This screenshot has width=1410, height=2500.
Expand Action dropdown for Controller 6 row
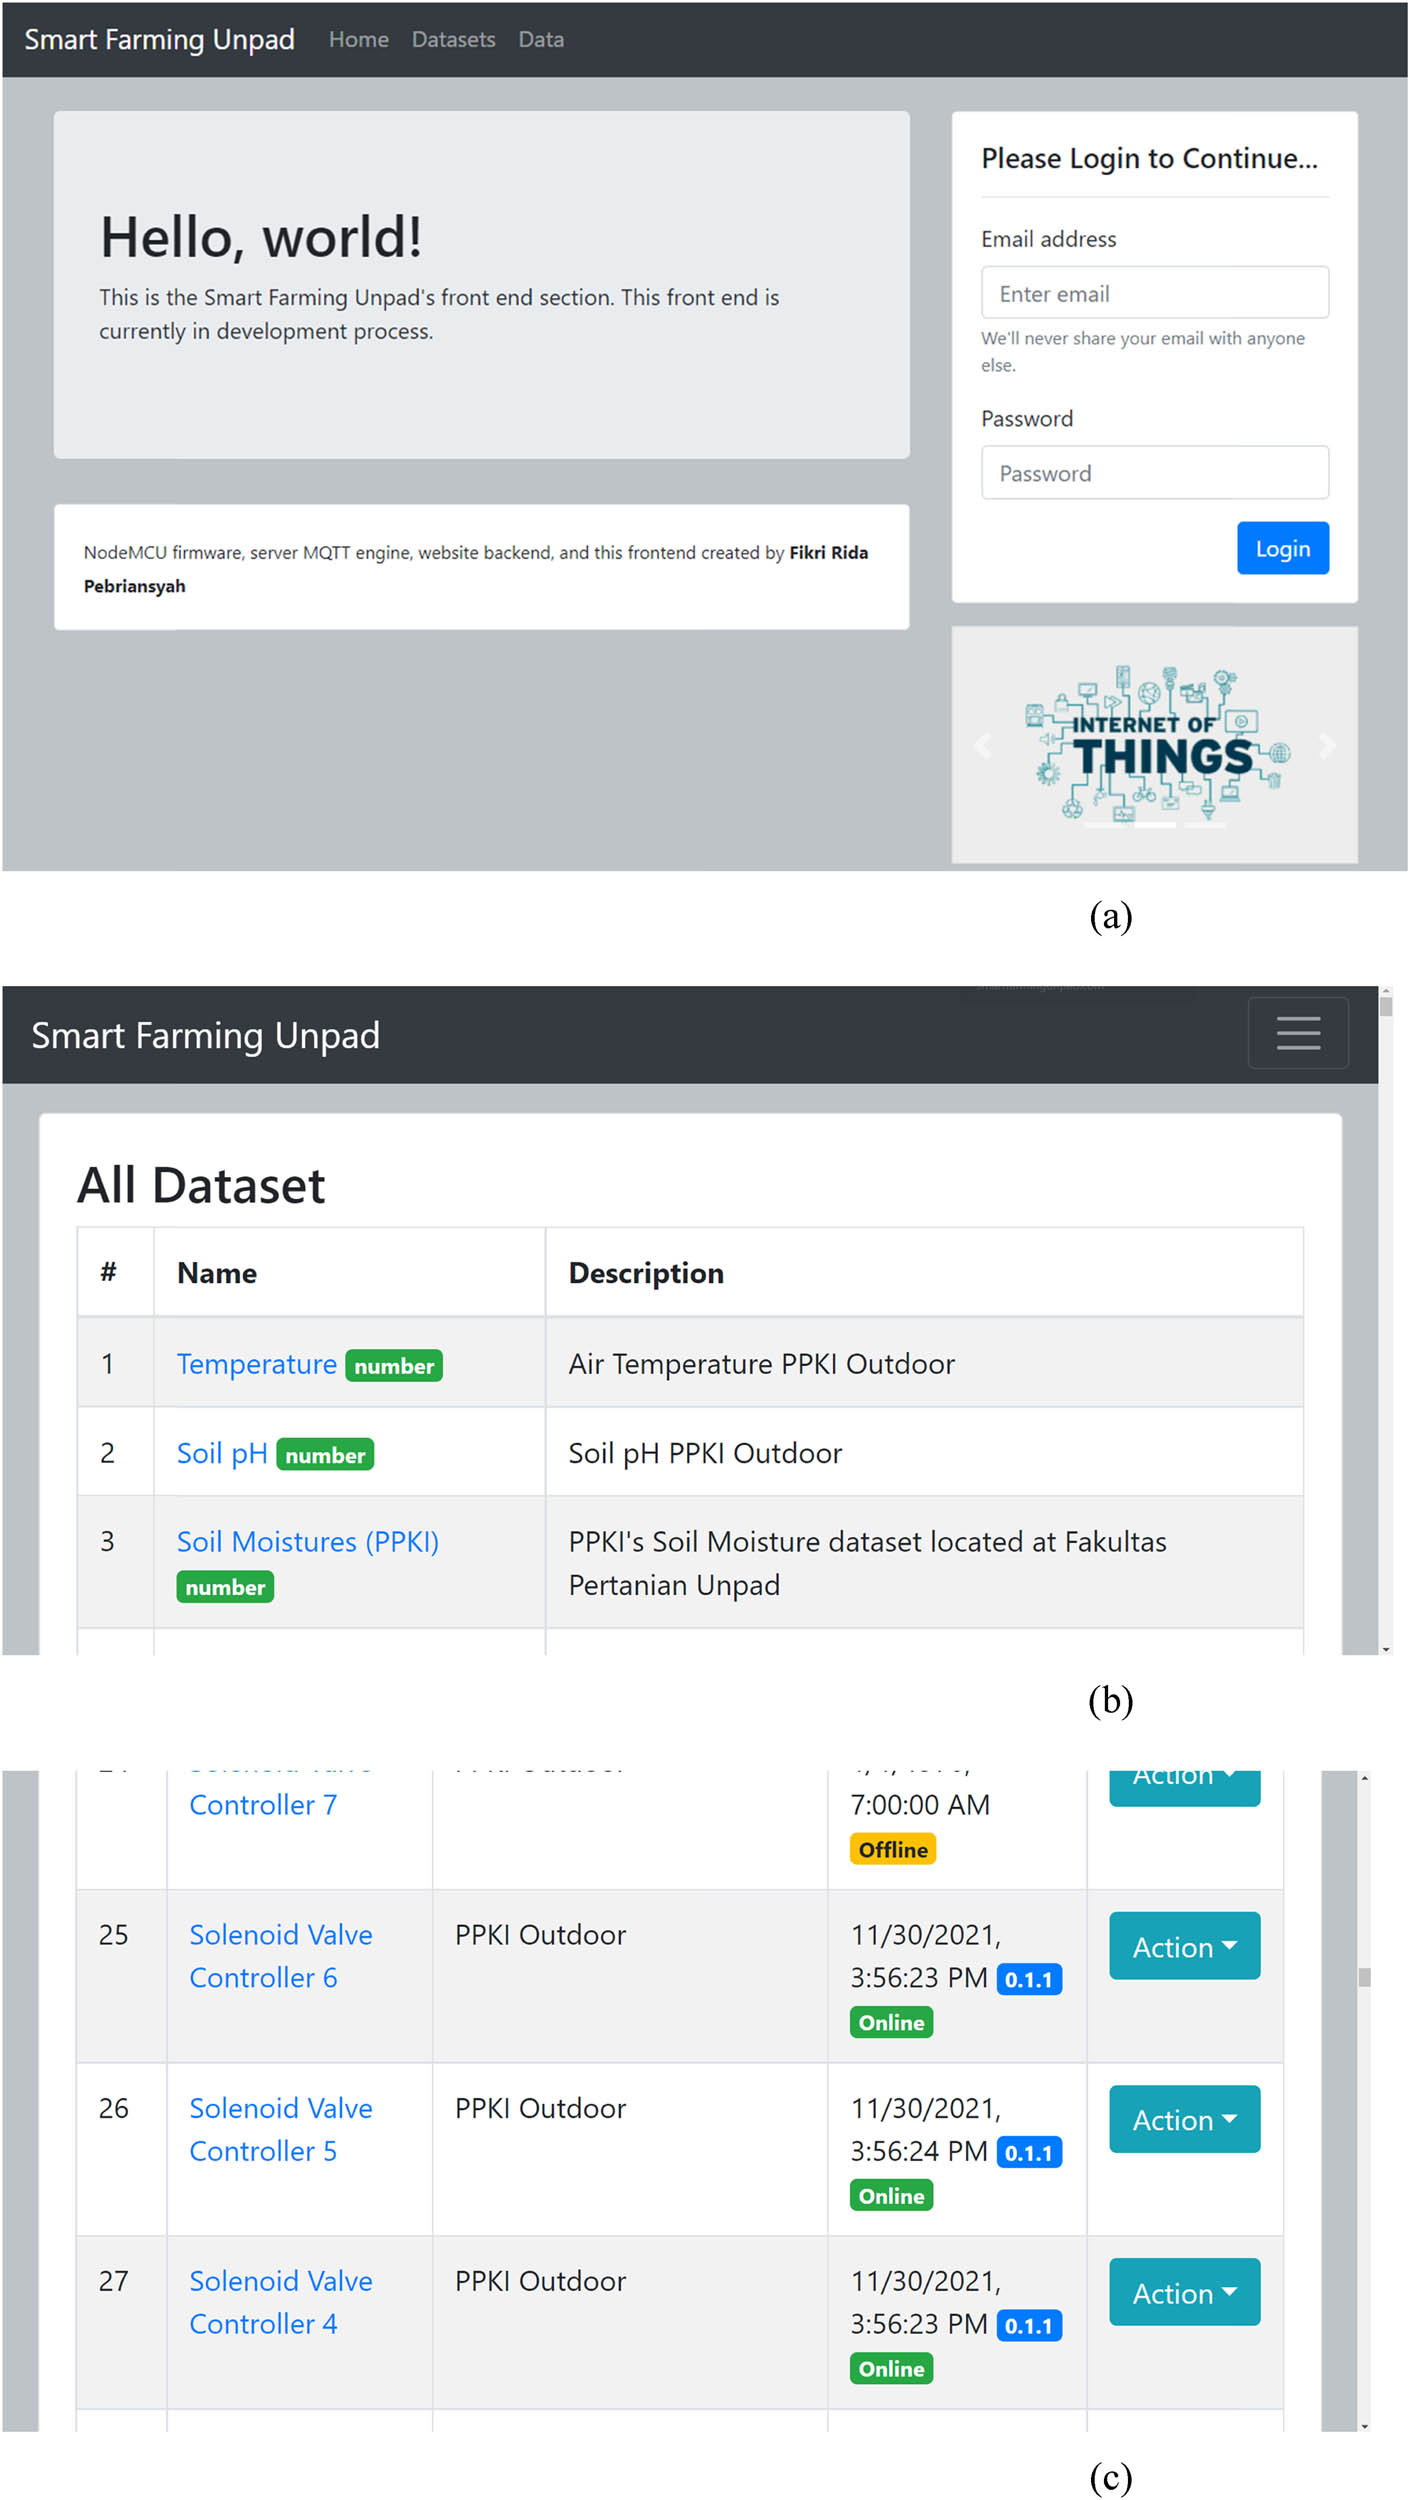point(1184,1946)
